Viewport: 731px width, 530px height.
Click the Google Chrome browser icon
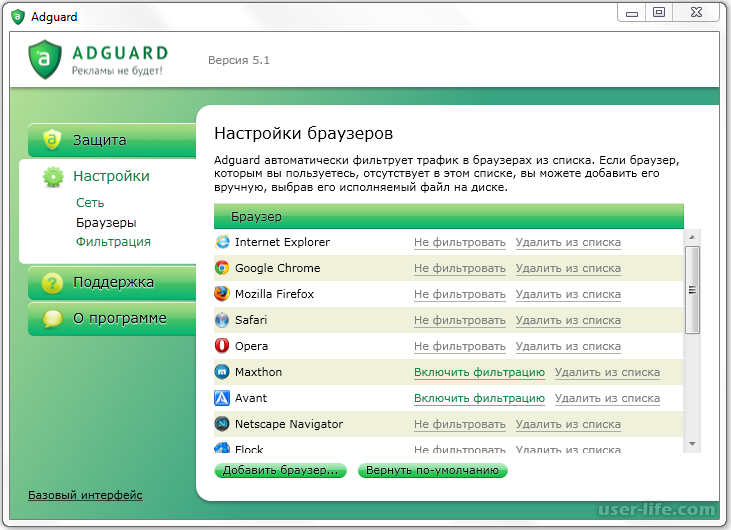[222, 268]
